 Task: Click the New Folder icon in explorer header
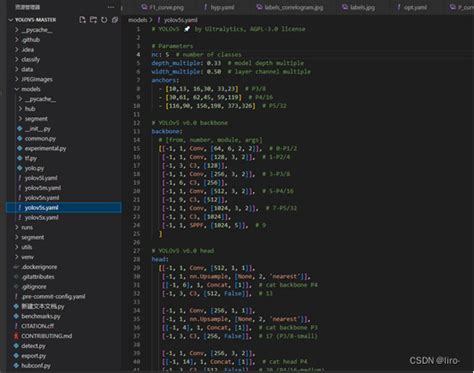pos(93,20)
